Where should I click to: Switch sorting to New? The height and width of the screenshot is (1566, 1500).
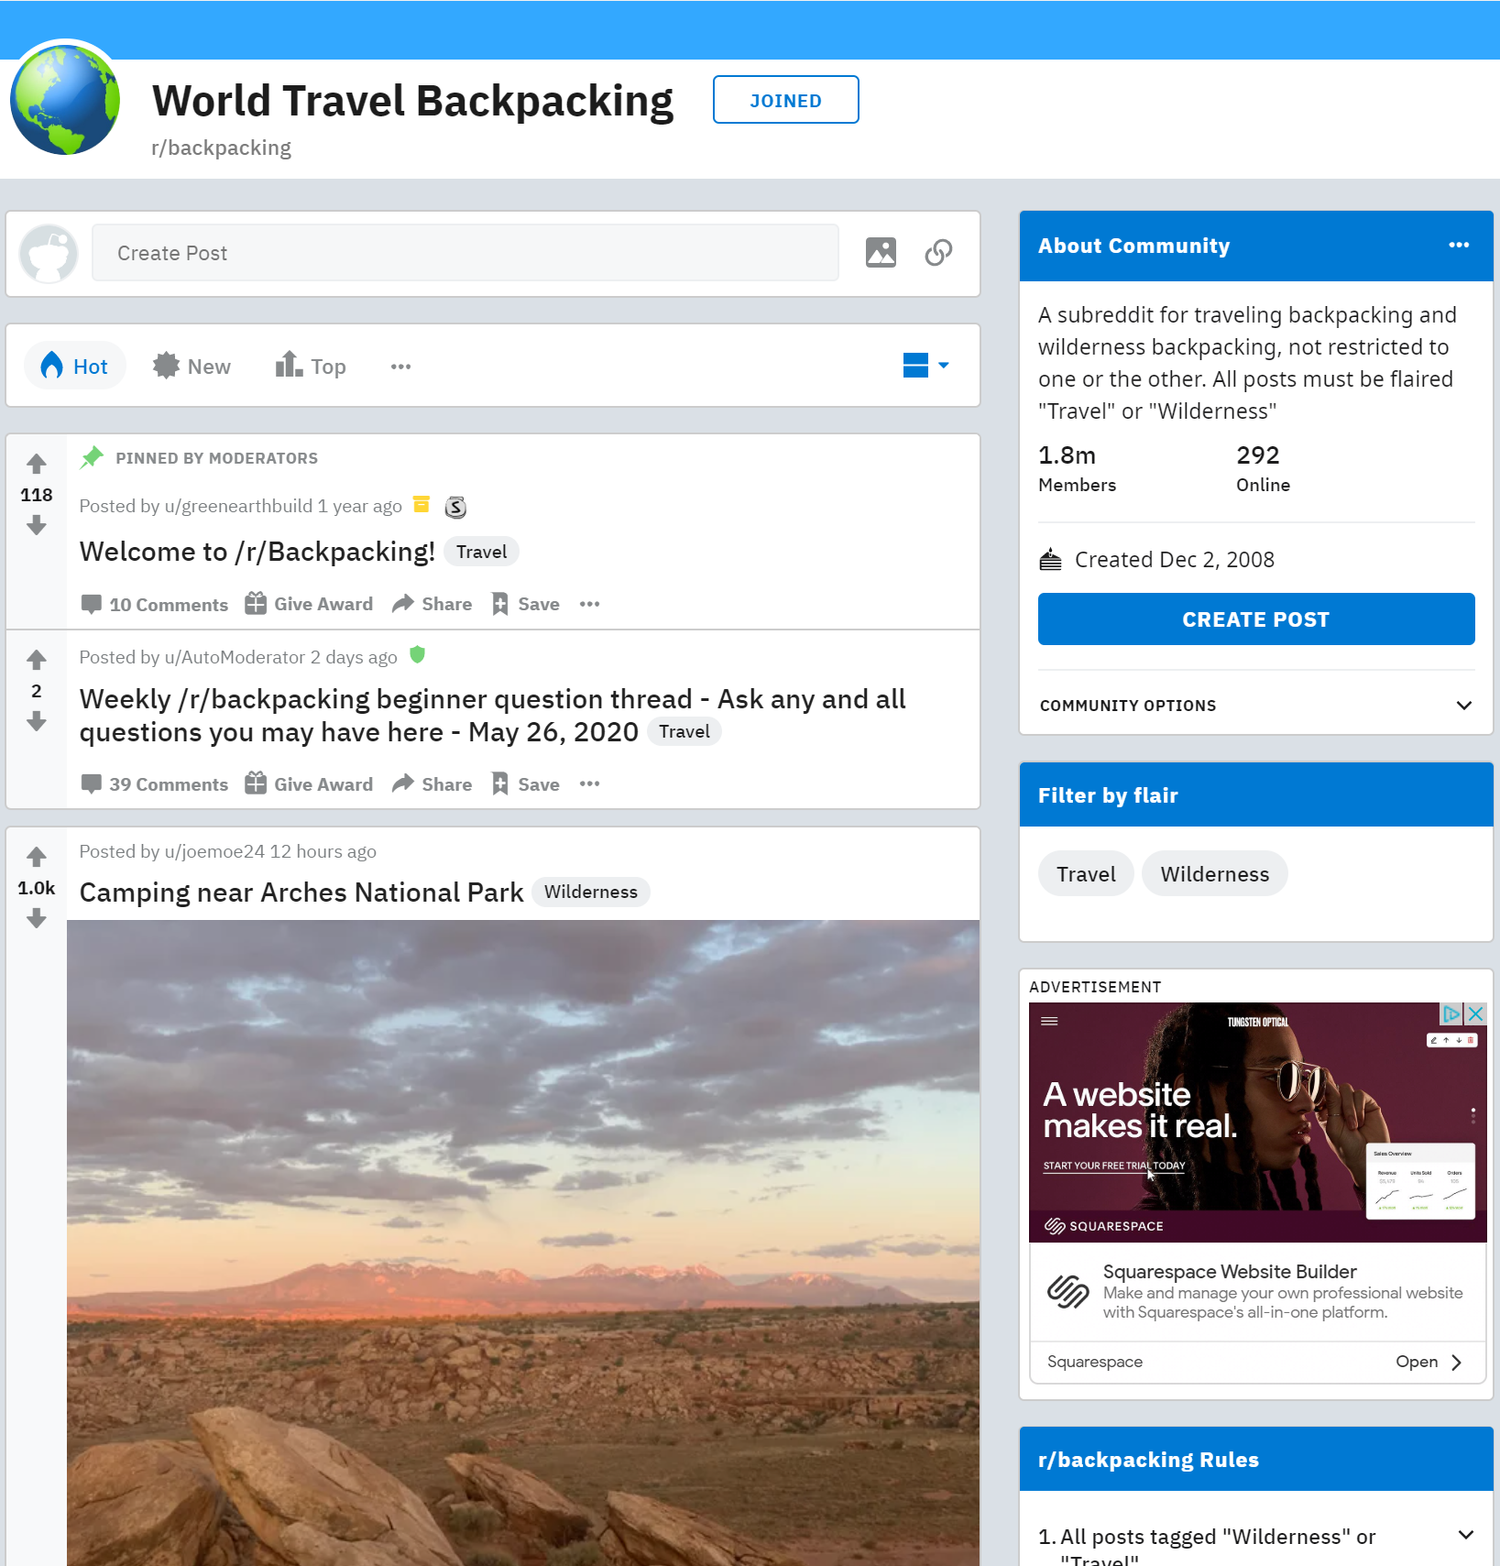(x=192, y=366)
